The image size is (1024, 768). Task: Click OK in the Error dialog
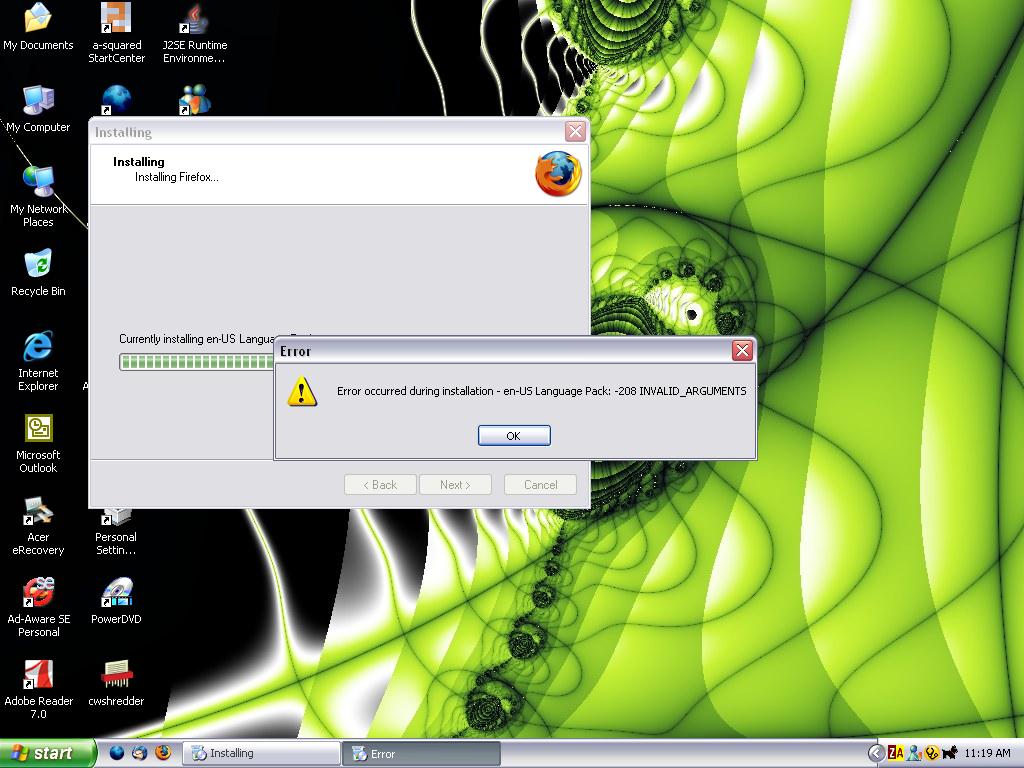(x=514, y=436)
